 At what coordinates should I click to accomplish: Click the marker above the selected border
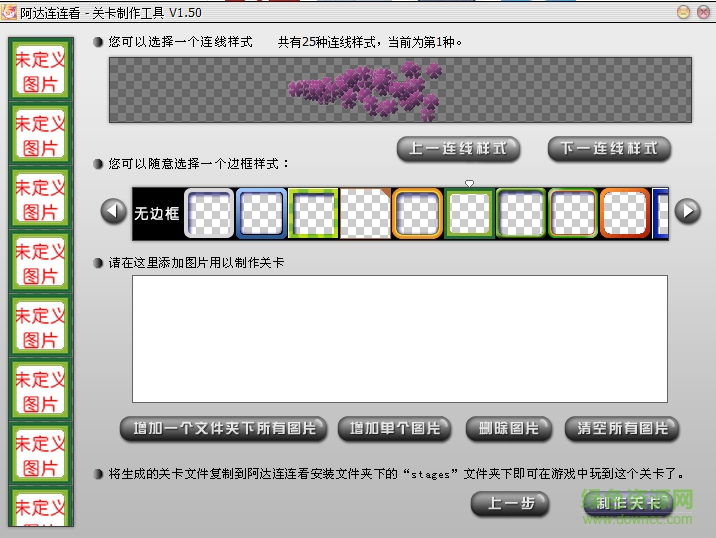(469, 183)
